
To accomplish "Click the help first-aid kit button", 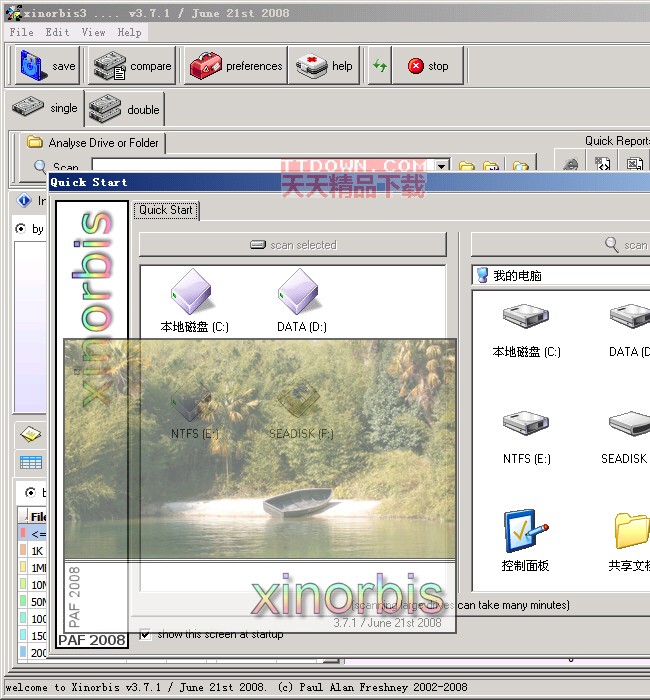I will click(324, 66).
